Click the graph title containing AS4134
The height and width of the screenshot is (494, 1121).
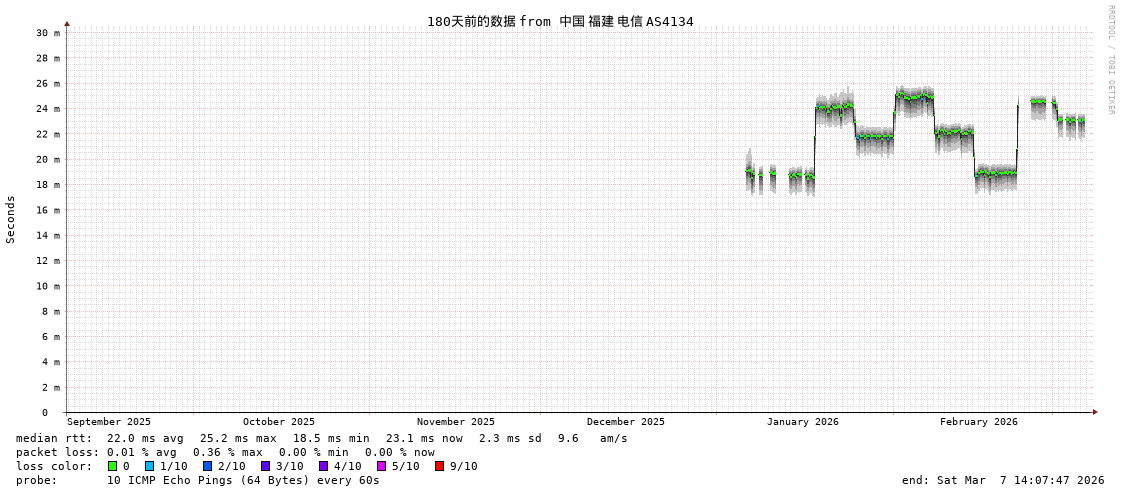click(560, 21)
